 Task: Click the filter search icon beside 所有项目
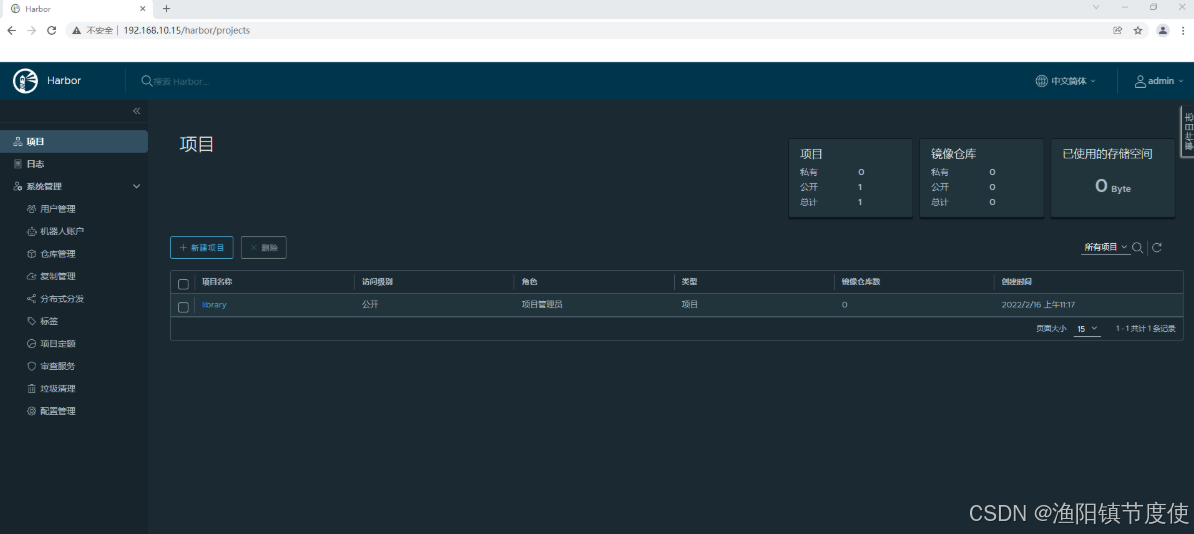(1137, 248)
